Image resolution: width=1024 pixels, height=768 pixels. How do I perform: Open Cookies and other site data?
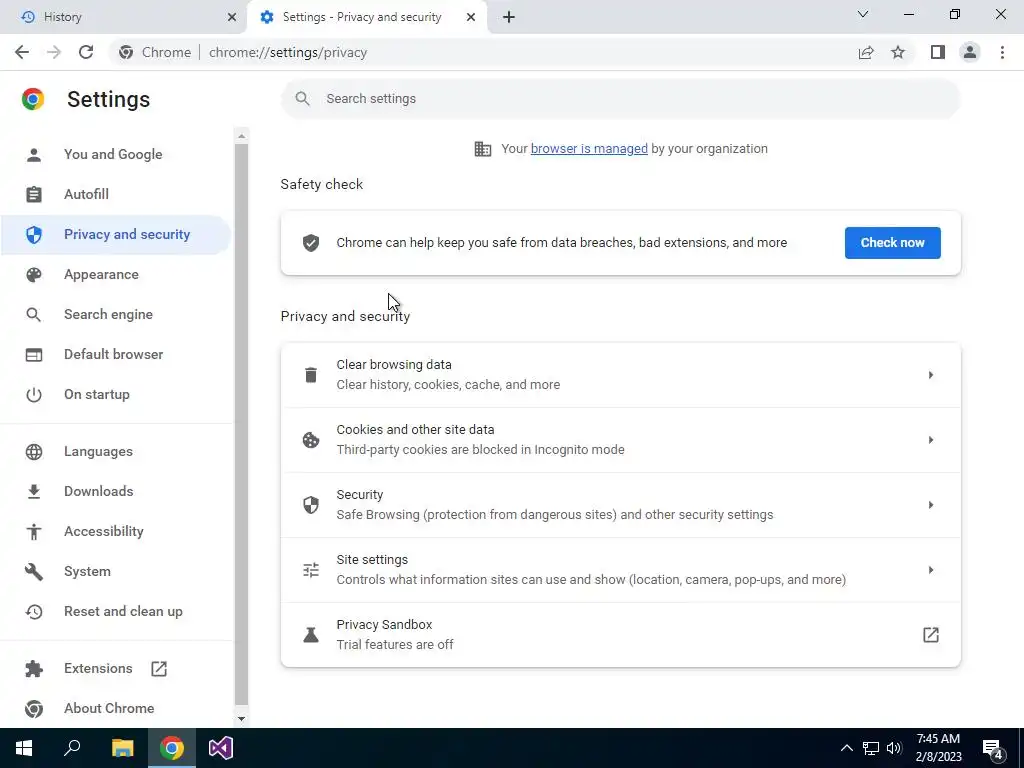coord(620,440)
